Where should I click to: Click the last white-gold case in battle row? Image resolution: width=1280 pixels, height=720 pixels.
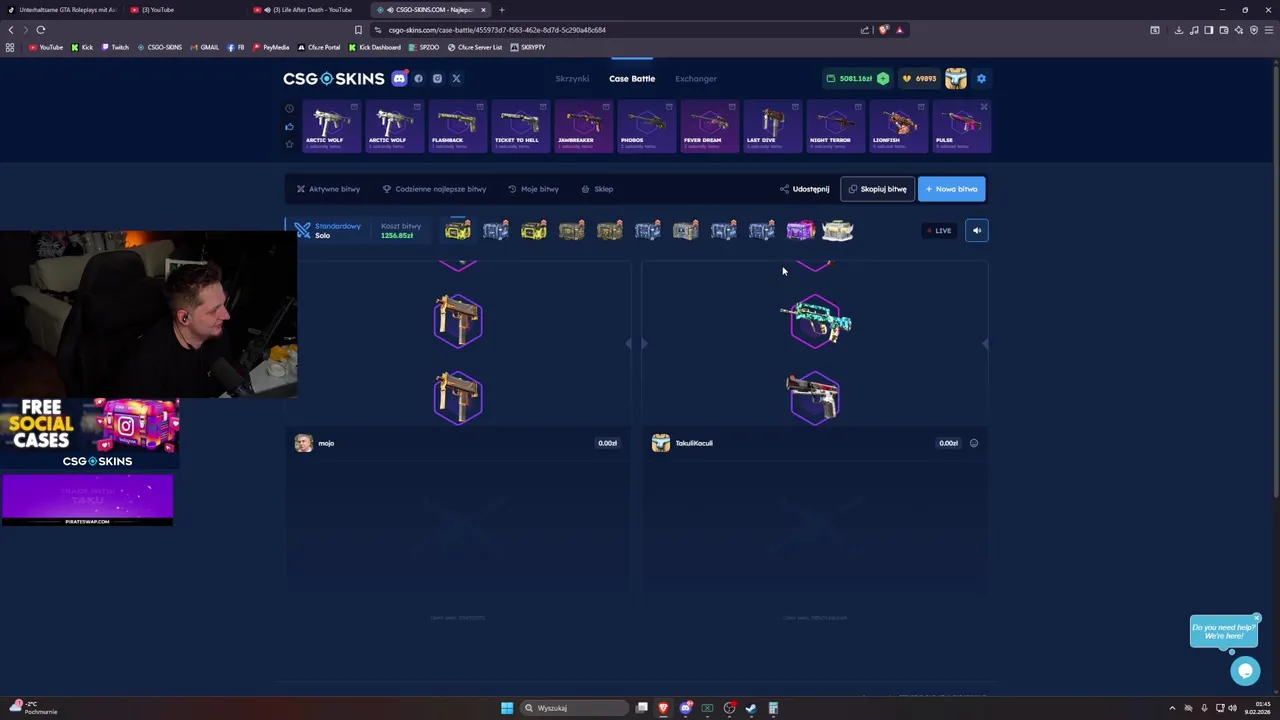pos(838,231)
